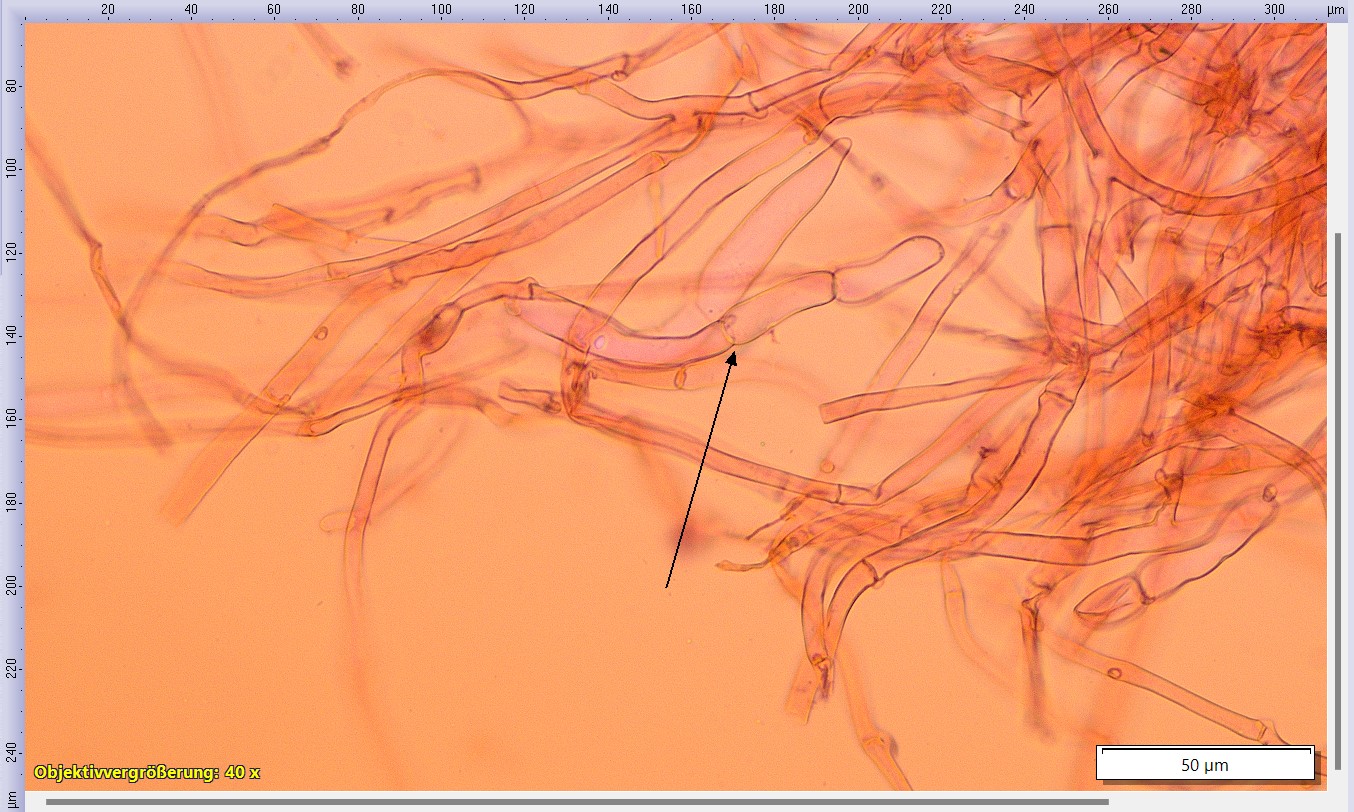Screen dimensions: 1354x812
Task: Click the black arrow annotation head
Action: click(x=734, y=353)
